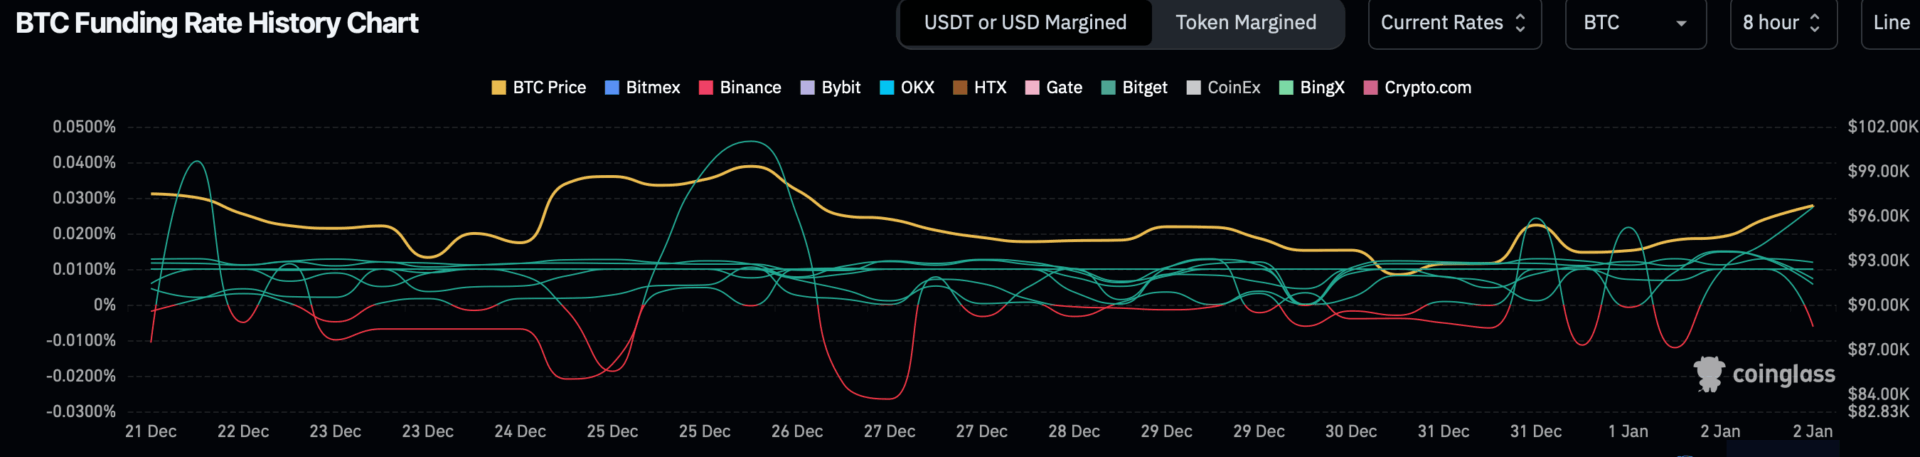Viewport: 1920px width, 457px height.
Task: Toggle CoinEx gray legend swatch
Action: click(x=1193, y=88)
